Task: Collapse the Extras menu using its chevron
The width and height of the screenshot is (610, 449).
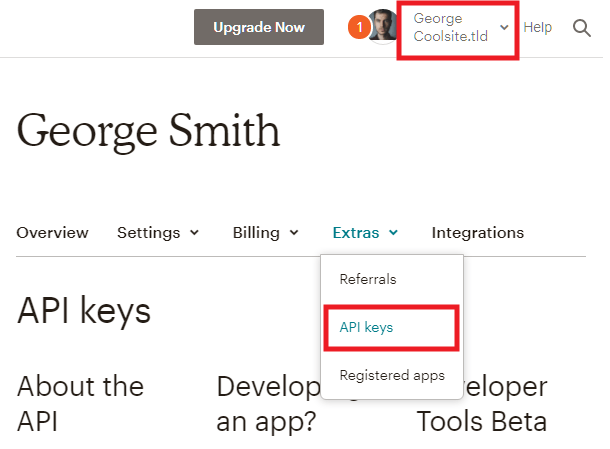Action: point(394,233)
